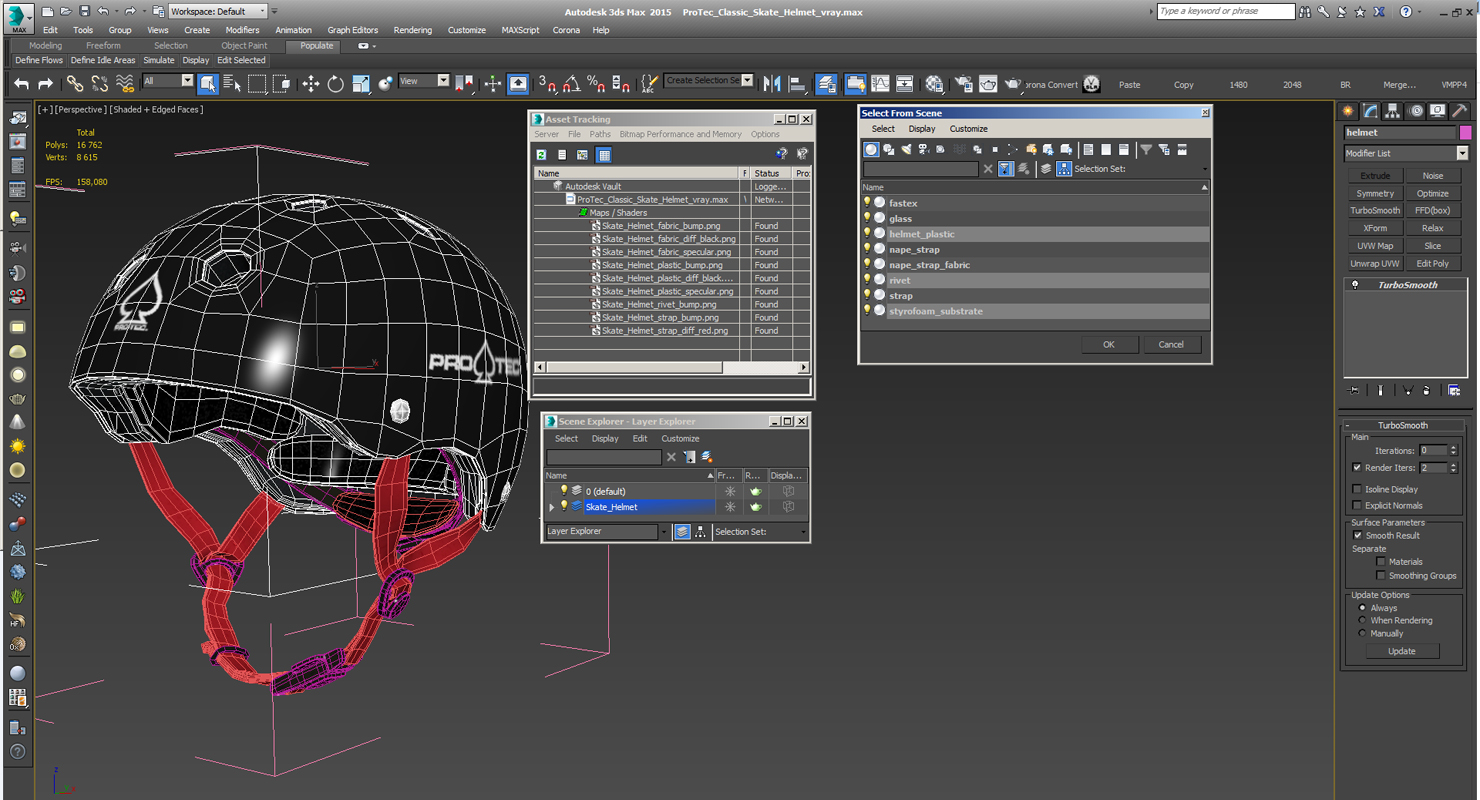Open the Hierarchy command panel tab

point(1392,111)
